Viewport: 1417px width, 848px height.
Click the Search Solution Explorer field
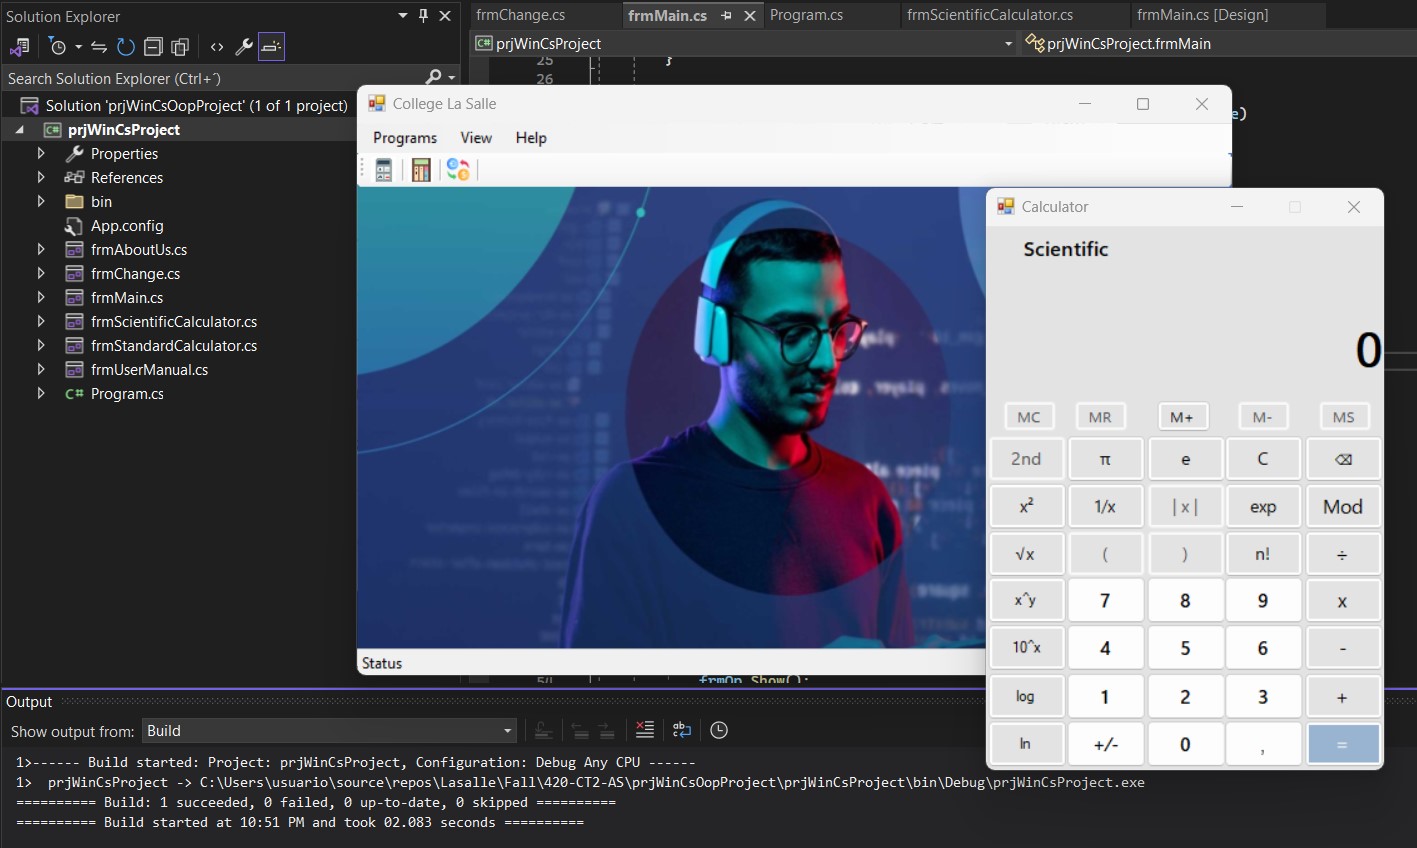pyautogui.click(x=210, y=78)
